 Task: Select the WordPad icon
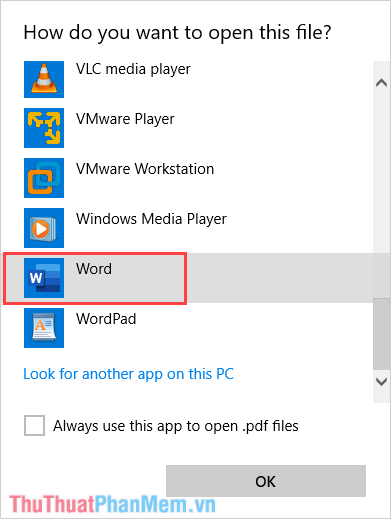[44, 328]
